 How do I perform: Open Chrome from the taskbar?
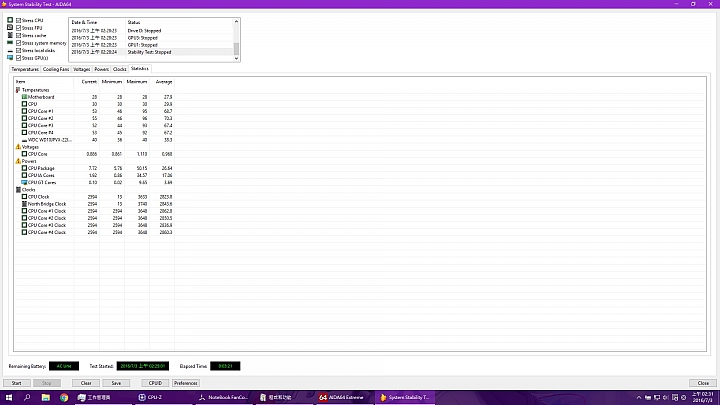point(64,398)
